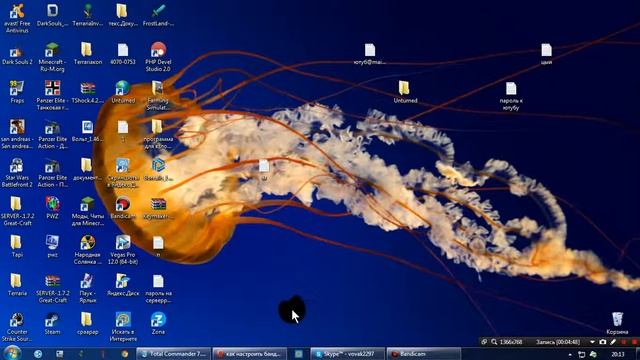Viewport: 640px width, 360px height.
Task: Switch to Bandicam taskbar button
Action: [424, 354]
